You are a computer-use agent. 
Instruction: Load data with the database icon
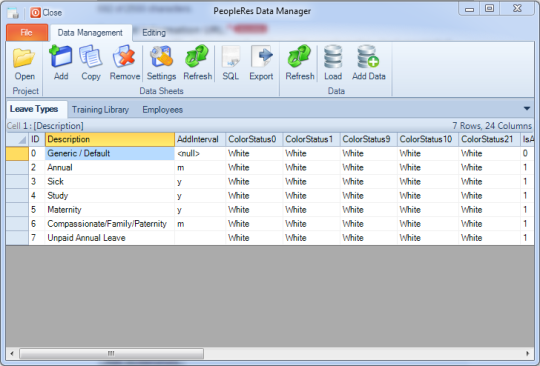333,64
